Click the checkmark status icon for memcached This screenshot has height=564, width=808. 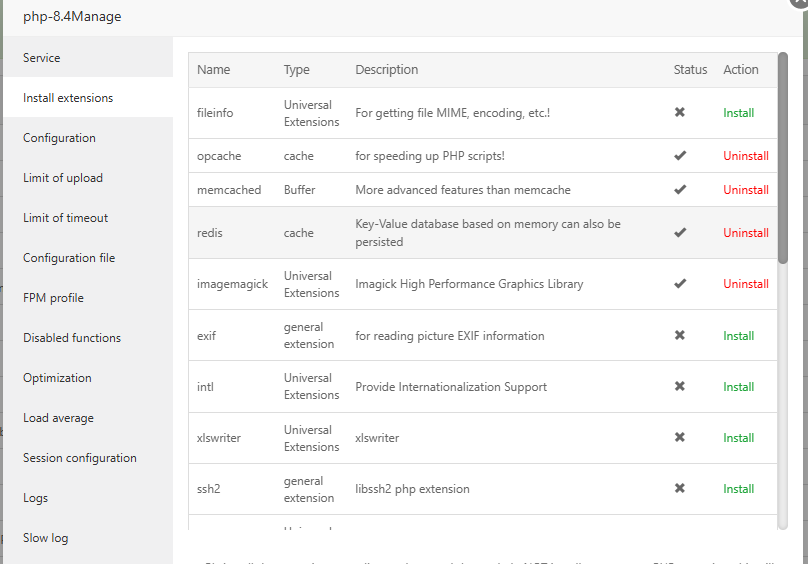pos(680,190)
